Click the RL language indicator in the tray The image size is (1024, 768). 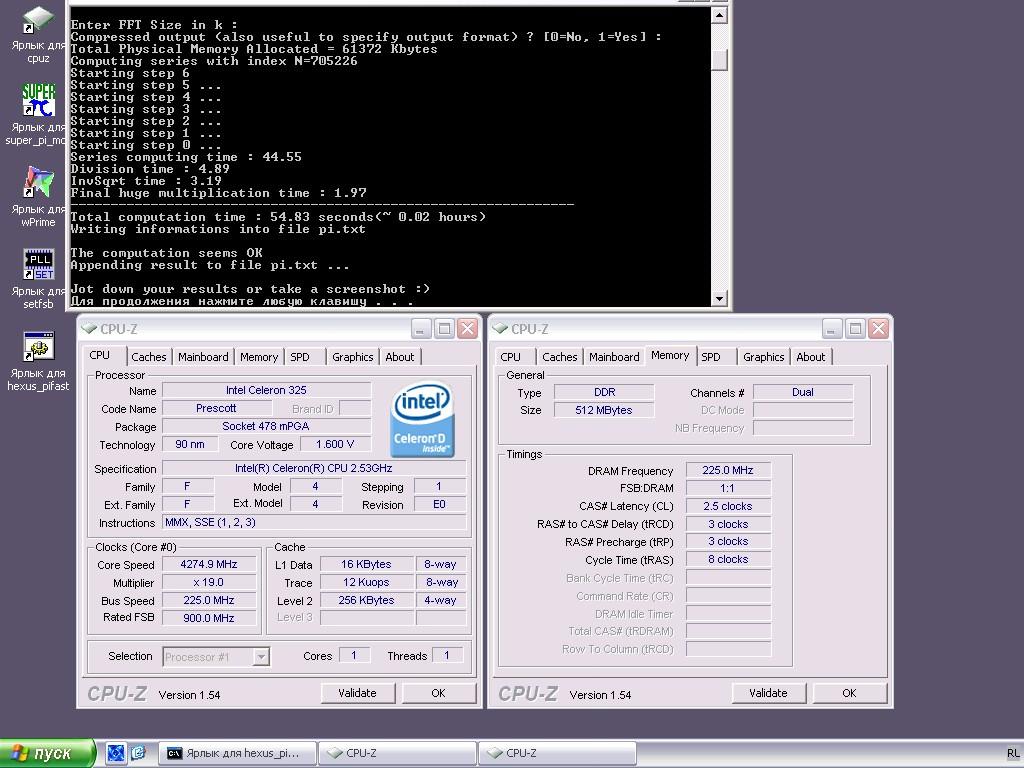1013,754
